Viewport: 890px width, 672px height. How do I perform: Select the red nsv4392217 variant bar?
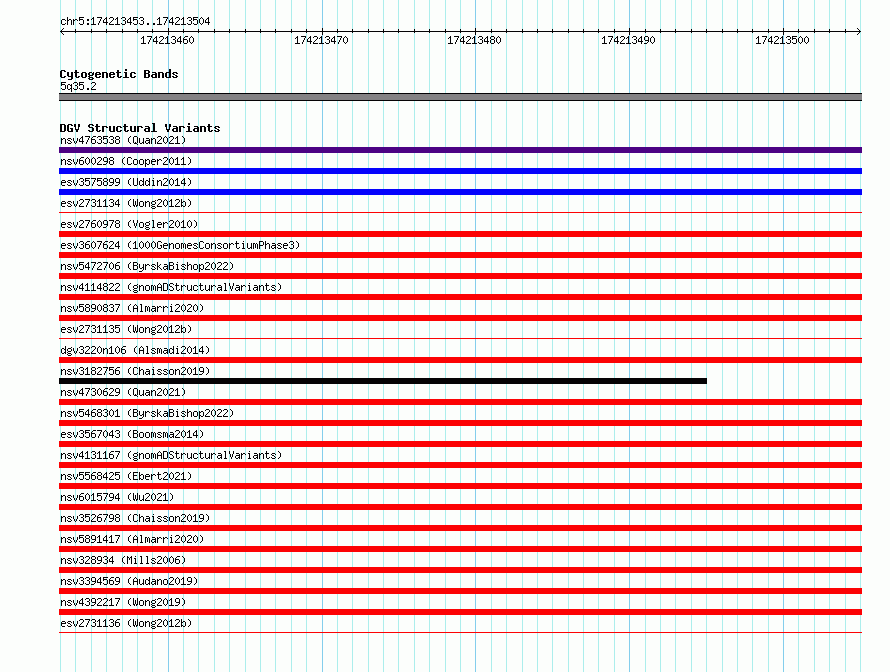(x=460, y=612)
